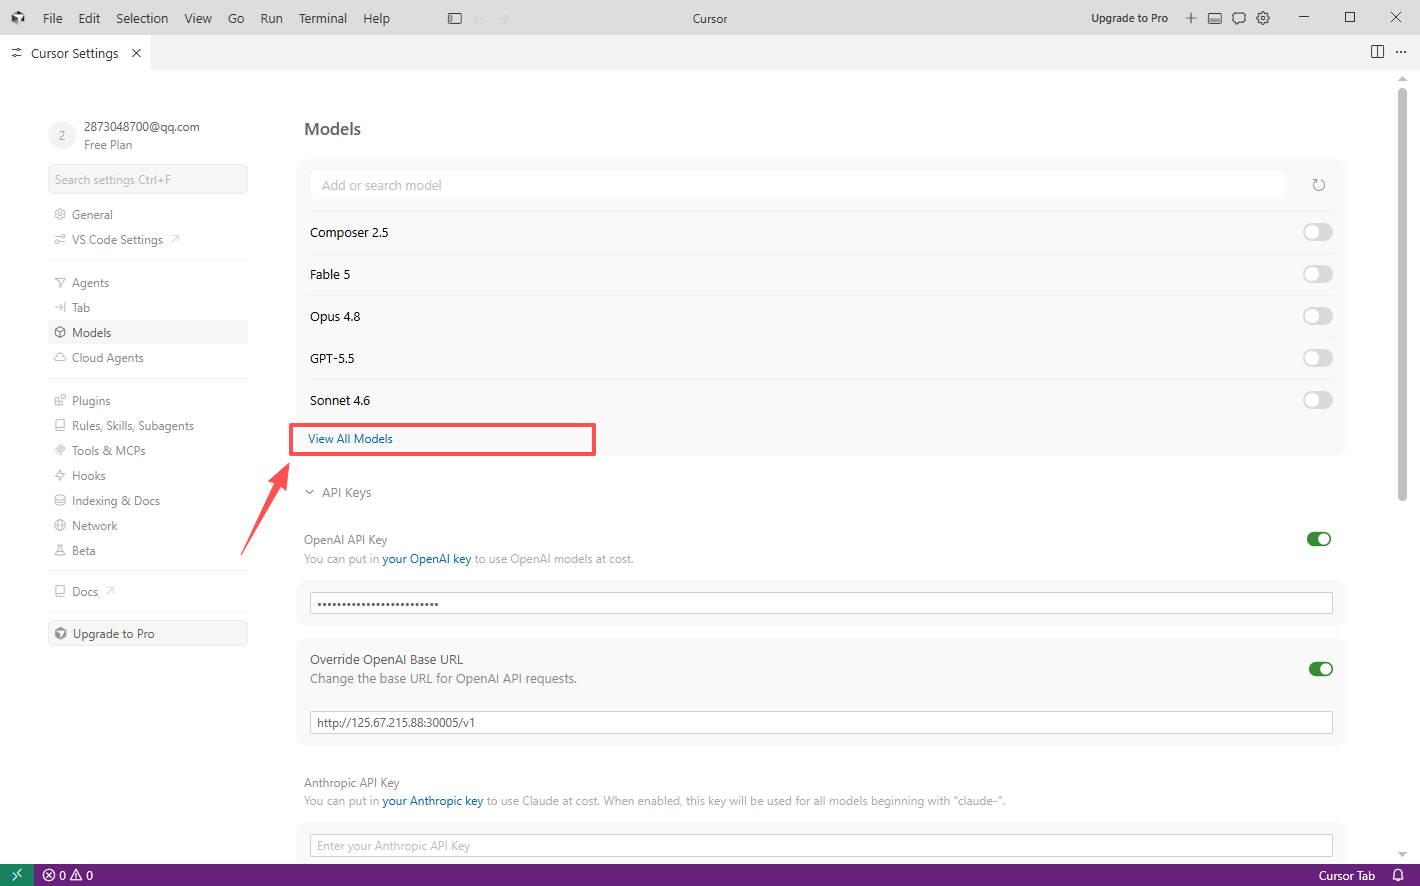
Task: Open notifications bell in status bar
Action: click(x=1398, y=875)
